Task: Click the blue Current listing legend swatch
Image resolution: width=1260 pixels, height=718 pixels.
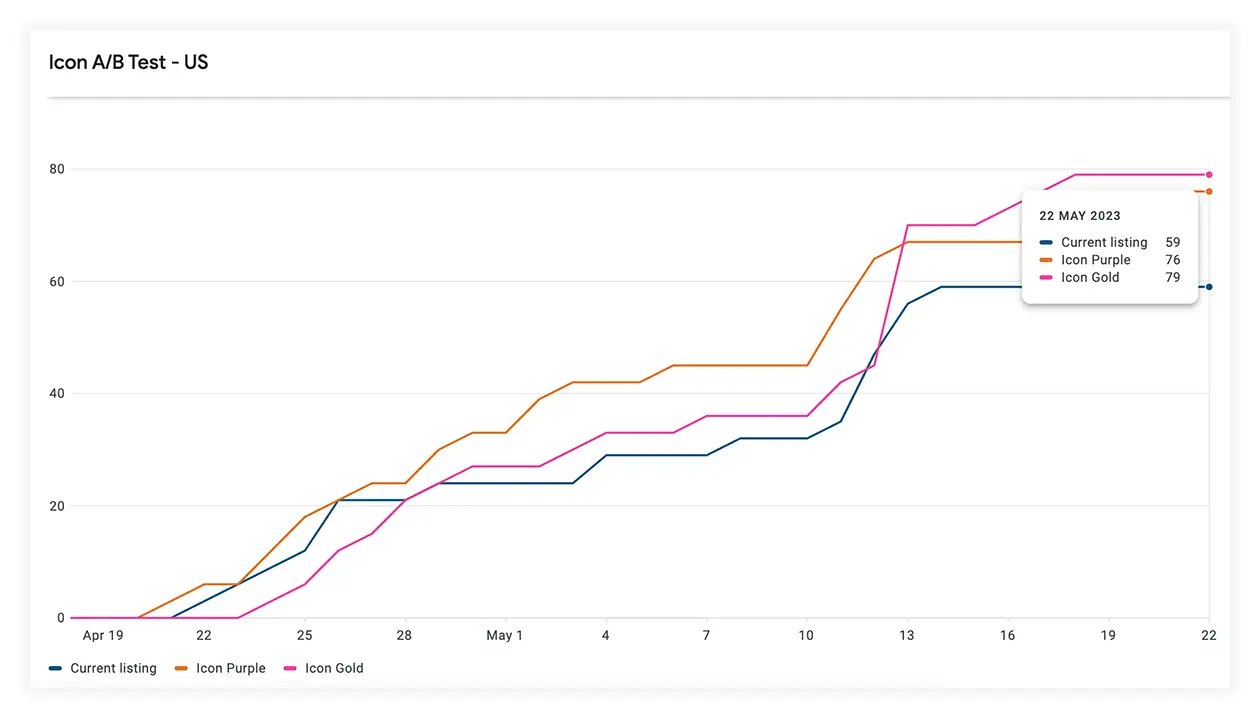Action: point(57,668)
